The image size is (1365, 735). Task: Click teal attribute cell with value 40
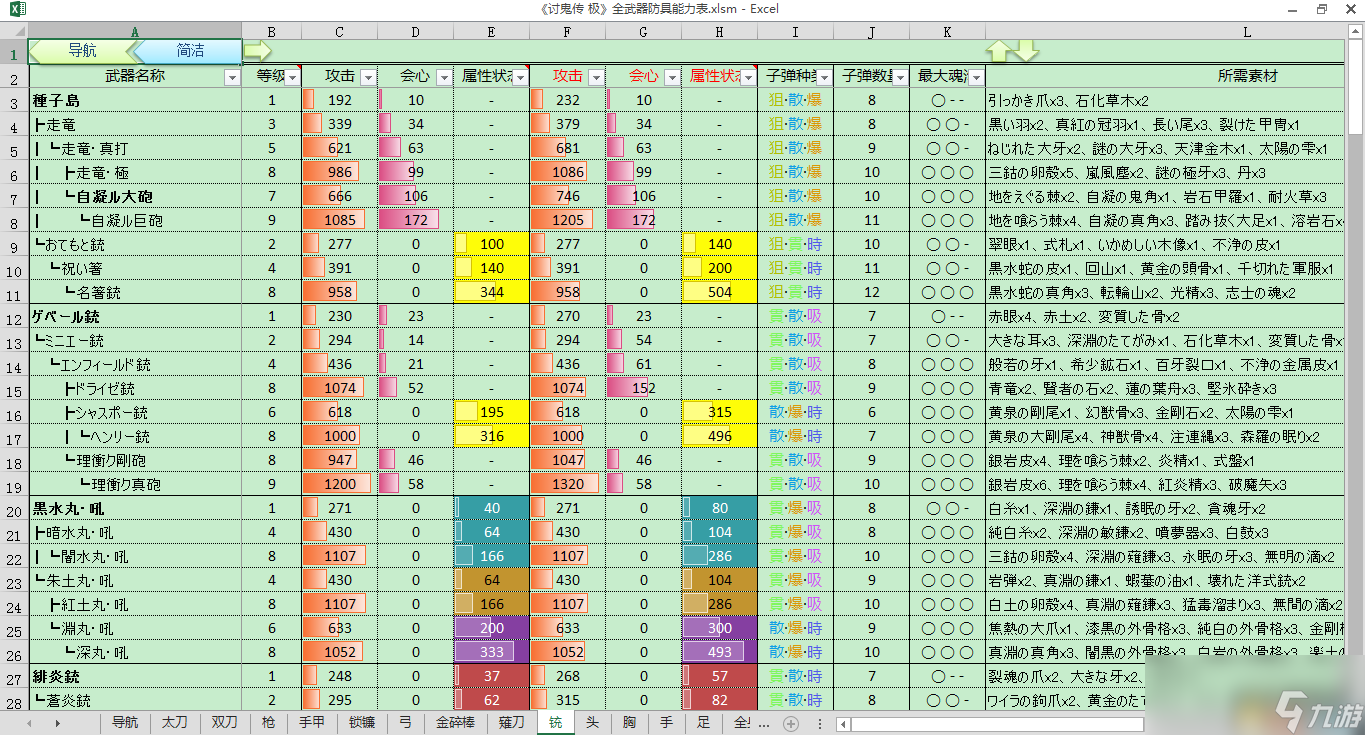point(491,509)
